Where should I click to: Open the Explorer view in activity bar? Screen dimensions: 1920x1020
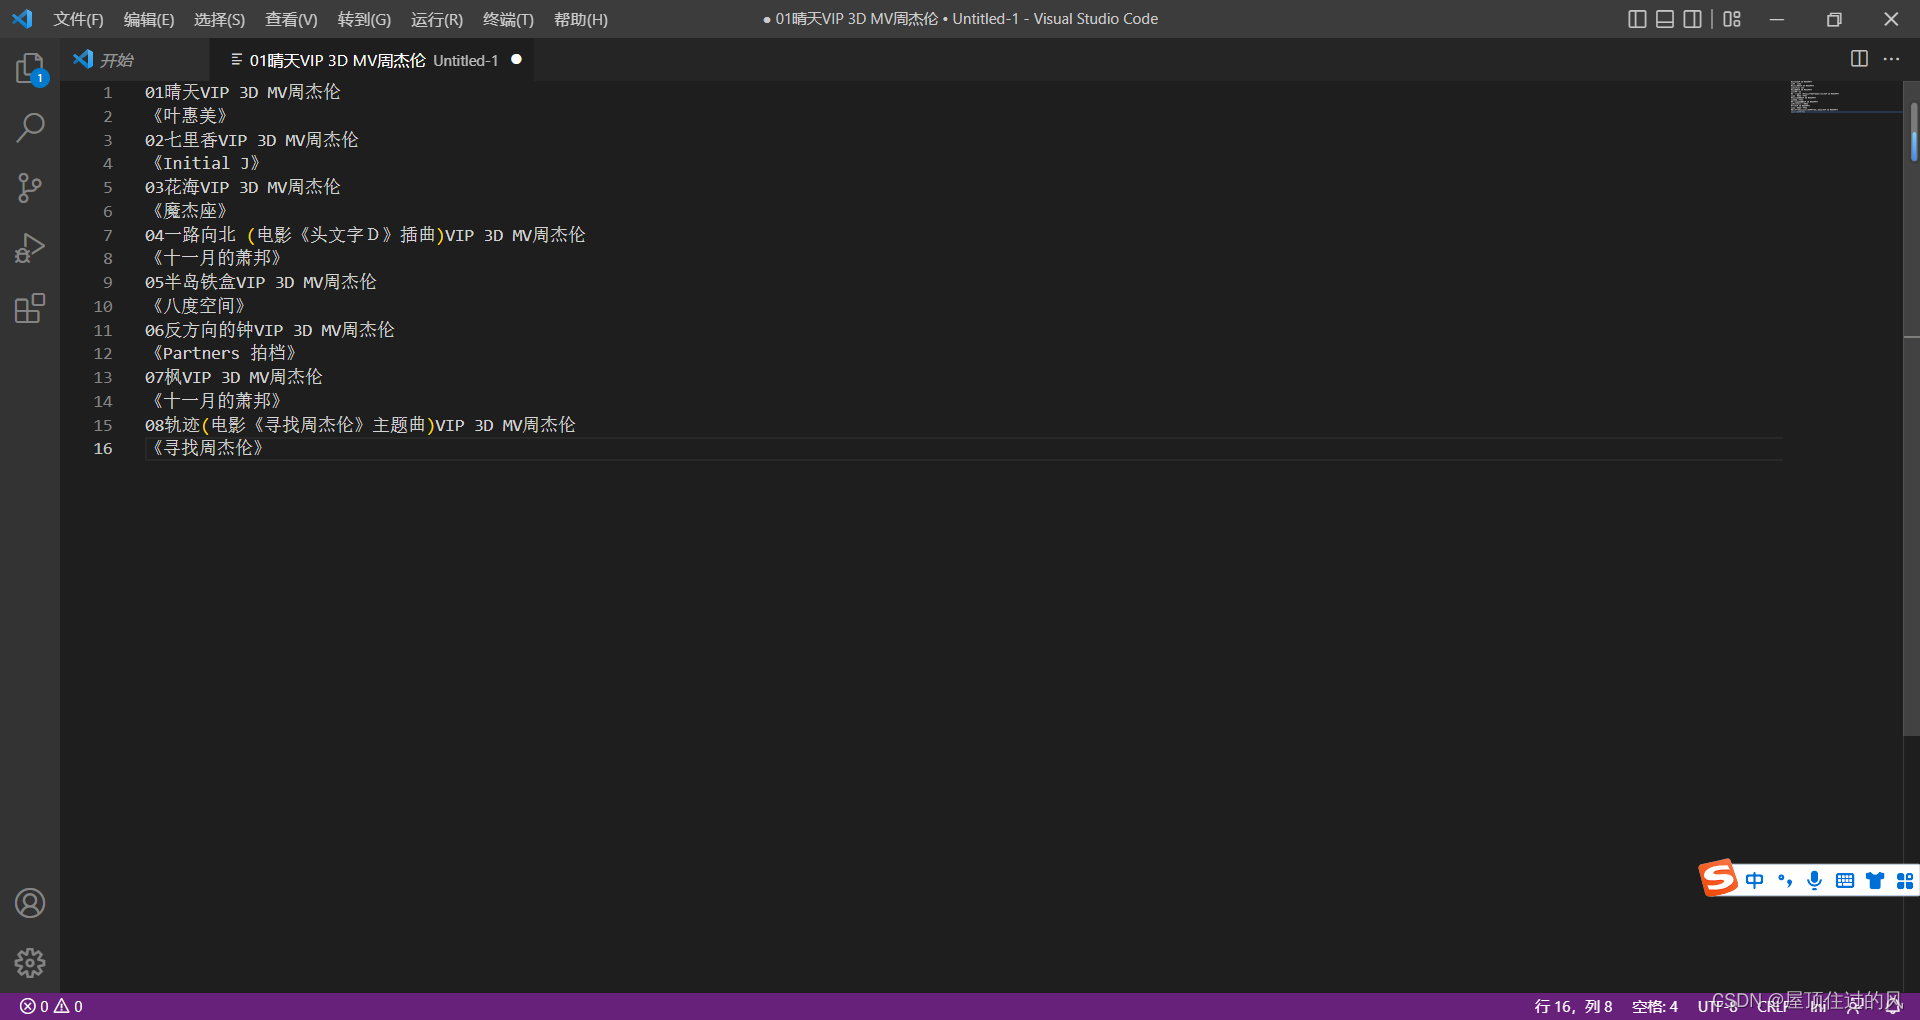coord(30,69)
